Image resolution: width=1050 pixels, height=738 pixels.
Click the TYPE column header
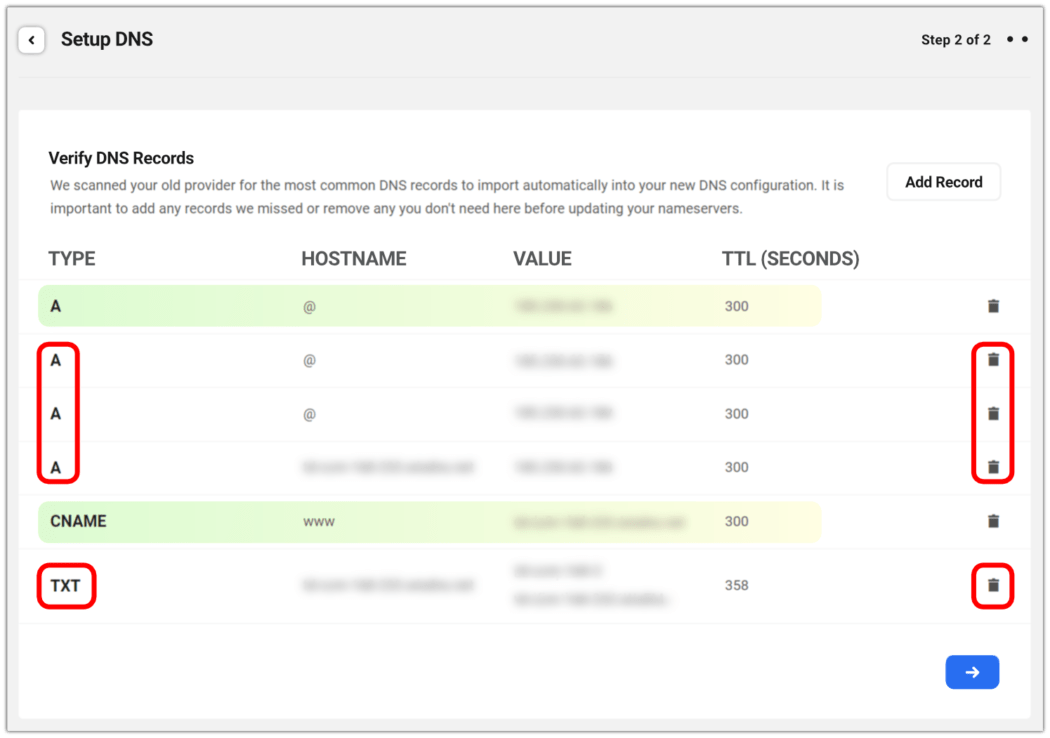click(x=71, y=258)
